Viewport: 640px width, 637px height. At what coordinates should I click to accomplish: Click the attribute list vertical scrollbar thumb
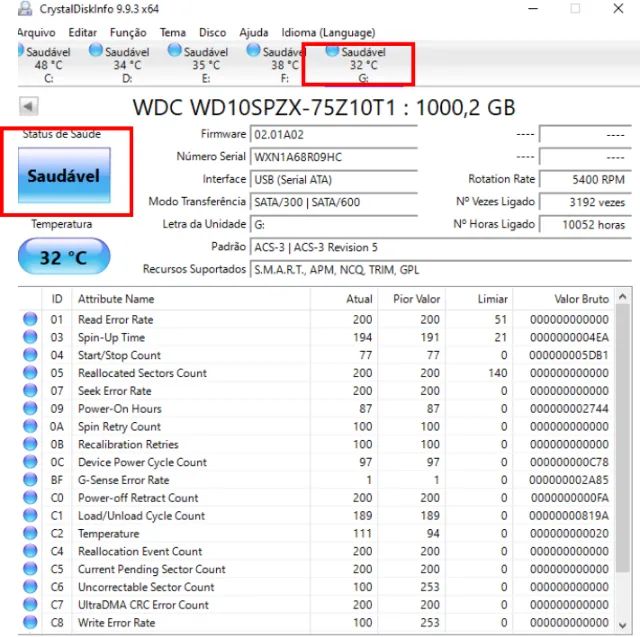click(x=622, y=438)
